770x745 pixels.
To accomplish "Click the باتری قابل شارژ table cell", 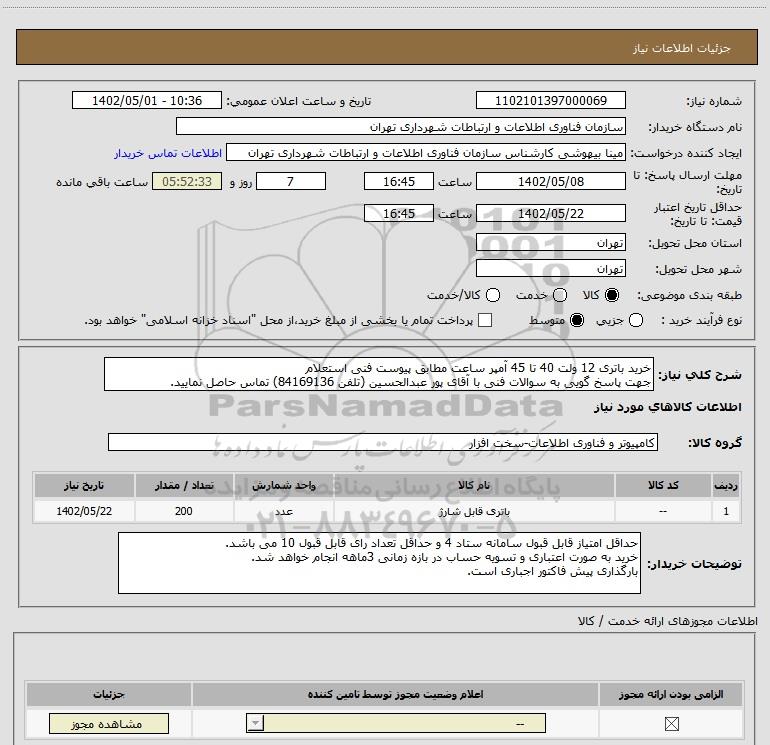I will click(474, 511).
